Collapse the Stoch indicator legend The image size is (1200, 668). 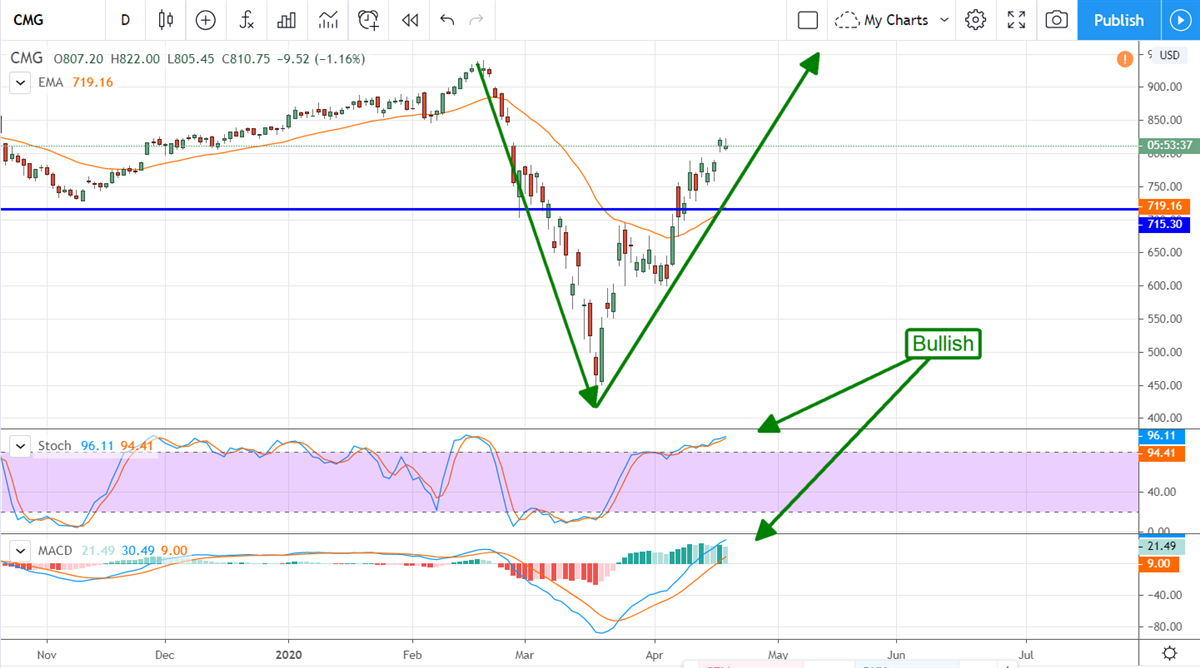click(19, 445)
